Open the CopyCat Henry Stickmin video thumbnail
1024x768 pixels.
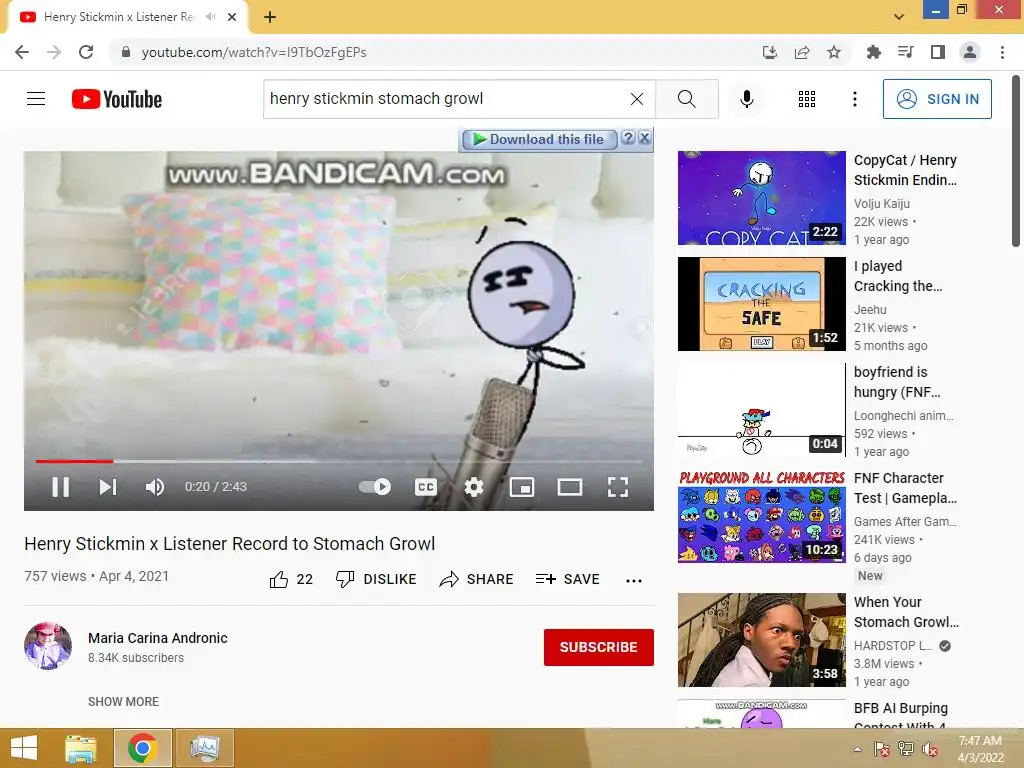761,198
